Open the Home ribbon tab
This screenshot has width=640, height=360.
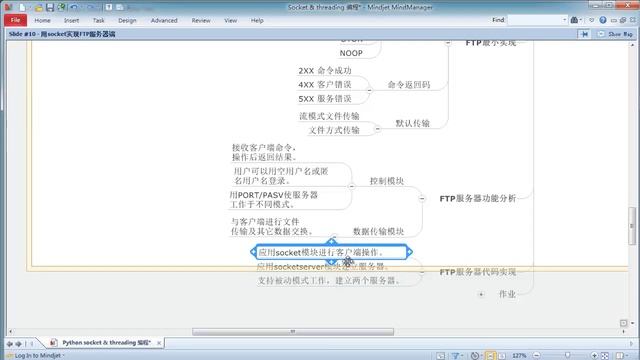coord(42,20)
